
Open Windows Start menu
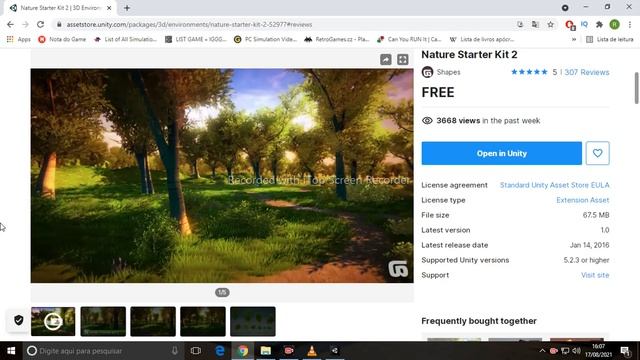coord(11,351)
